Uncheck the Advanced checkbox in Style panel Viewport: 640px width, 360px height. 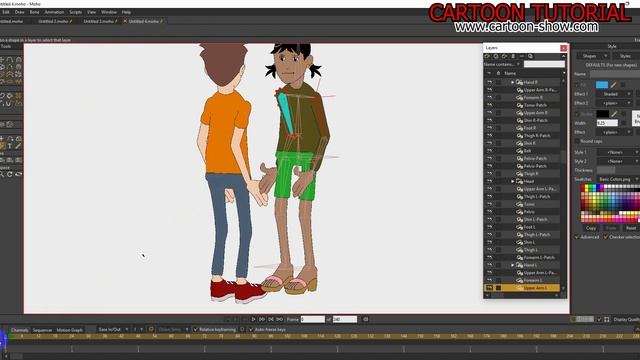(x=577, y=237)
